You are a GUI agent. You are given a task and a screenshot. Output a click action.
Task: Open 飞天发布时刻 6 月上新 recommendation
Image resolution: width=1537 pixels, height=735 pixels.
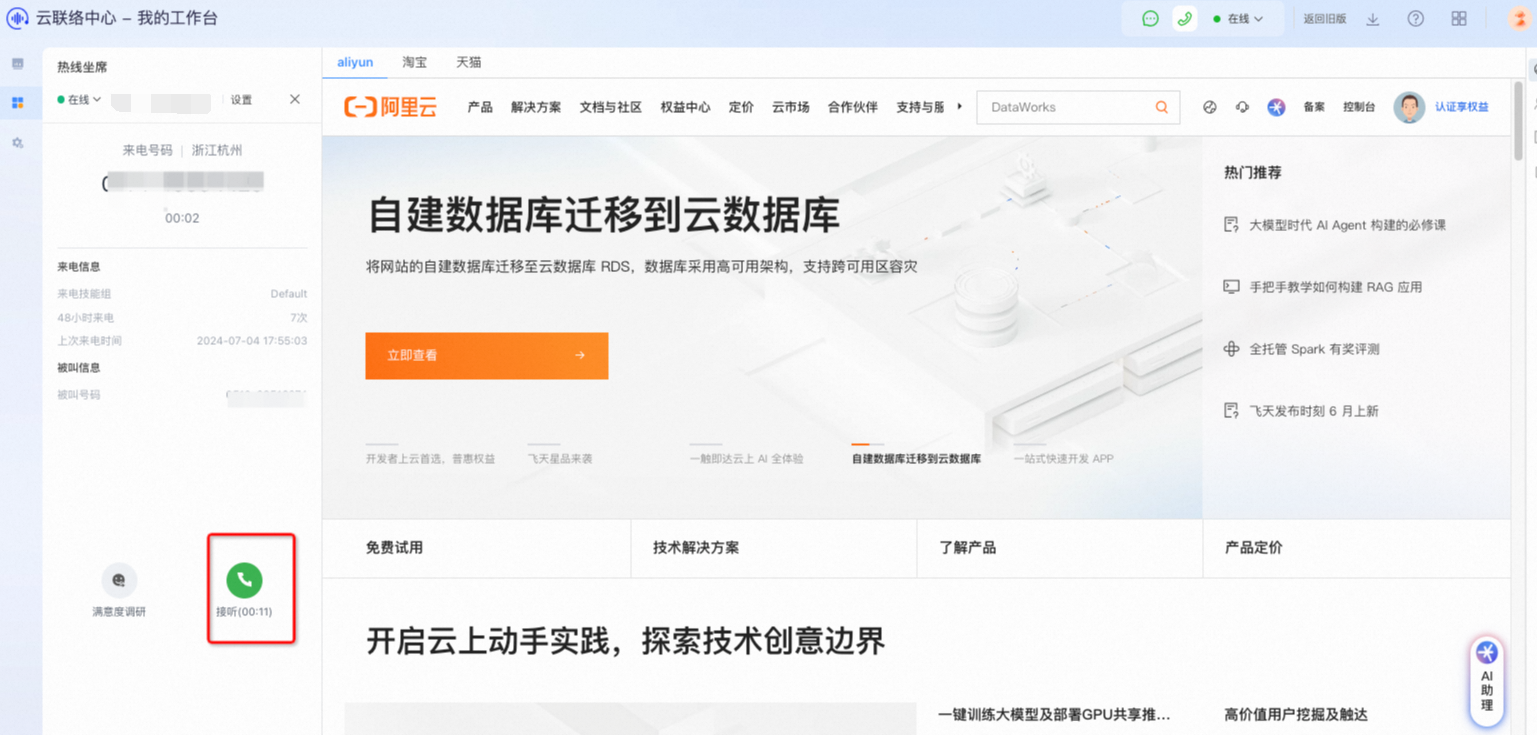click(x=1314, y=411)
